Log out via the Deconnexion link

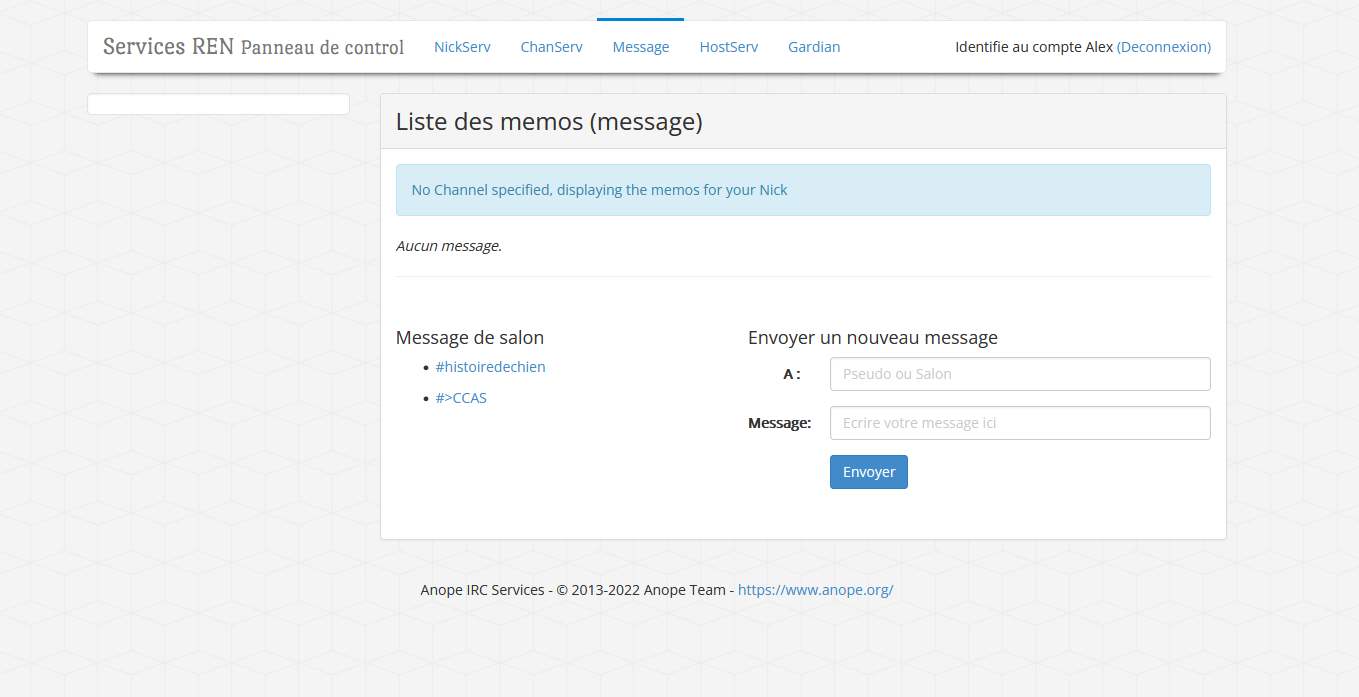[x=1163, y=47]
